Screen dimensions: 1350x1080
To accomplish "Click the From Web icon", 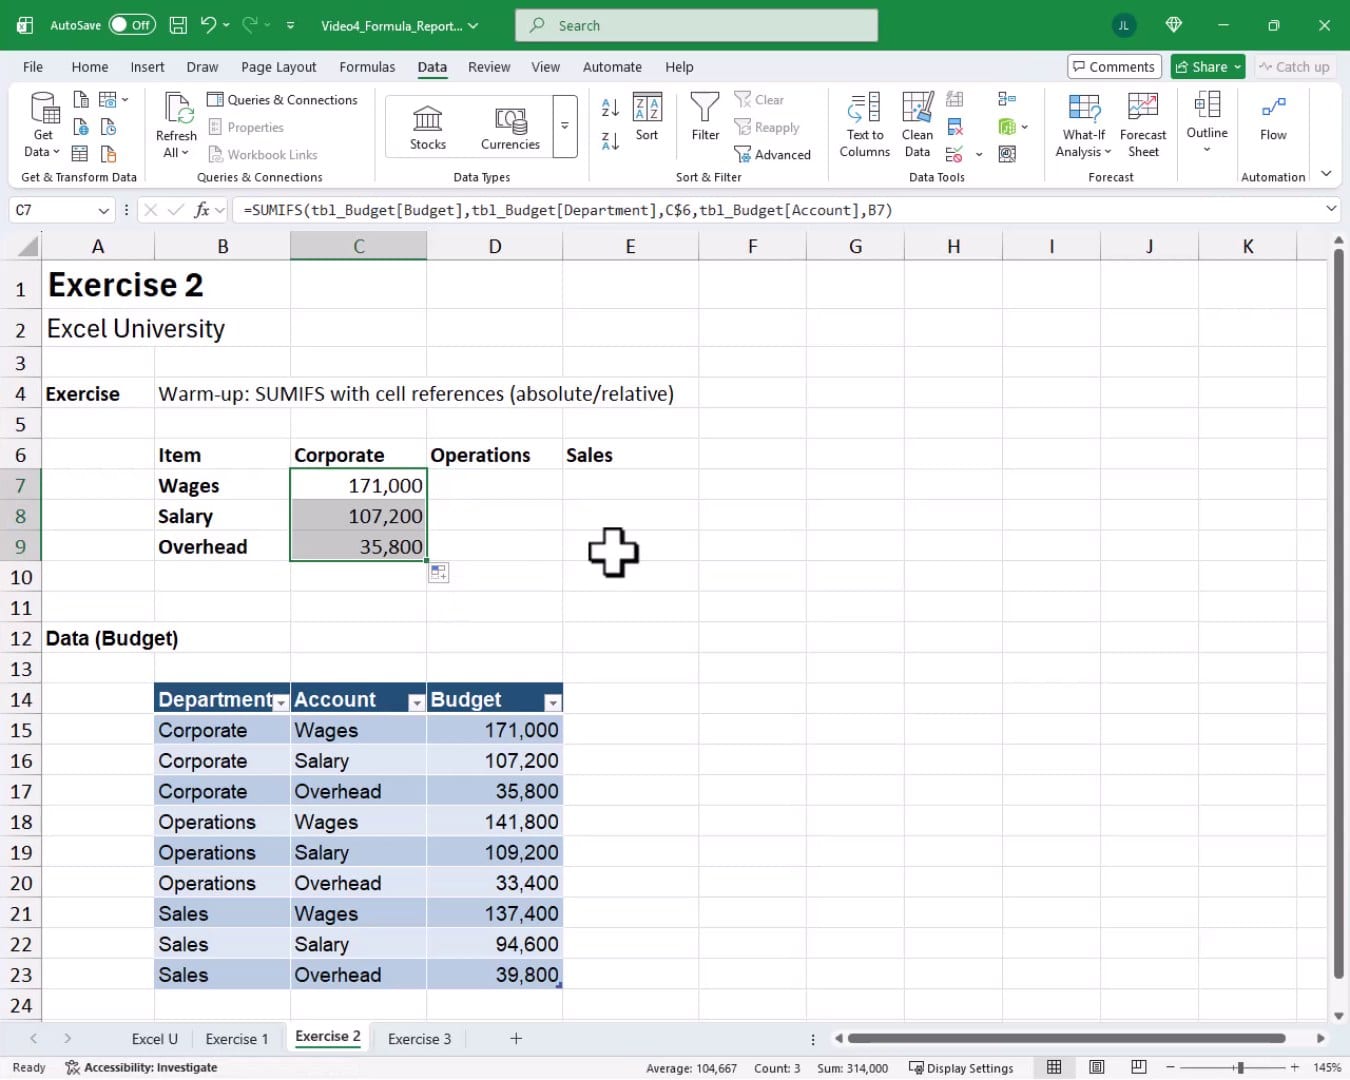I will (x=81, y=127).
